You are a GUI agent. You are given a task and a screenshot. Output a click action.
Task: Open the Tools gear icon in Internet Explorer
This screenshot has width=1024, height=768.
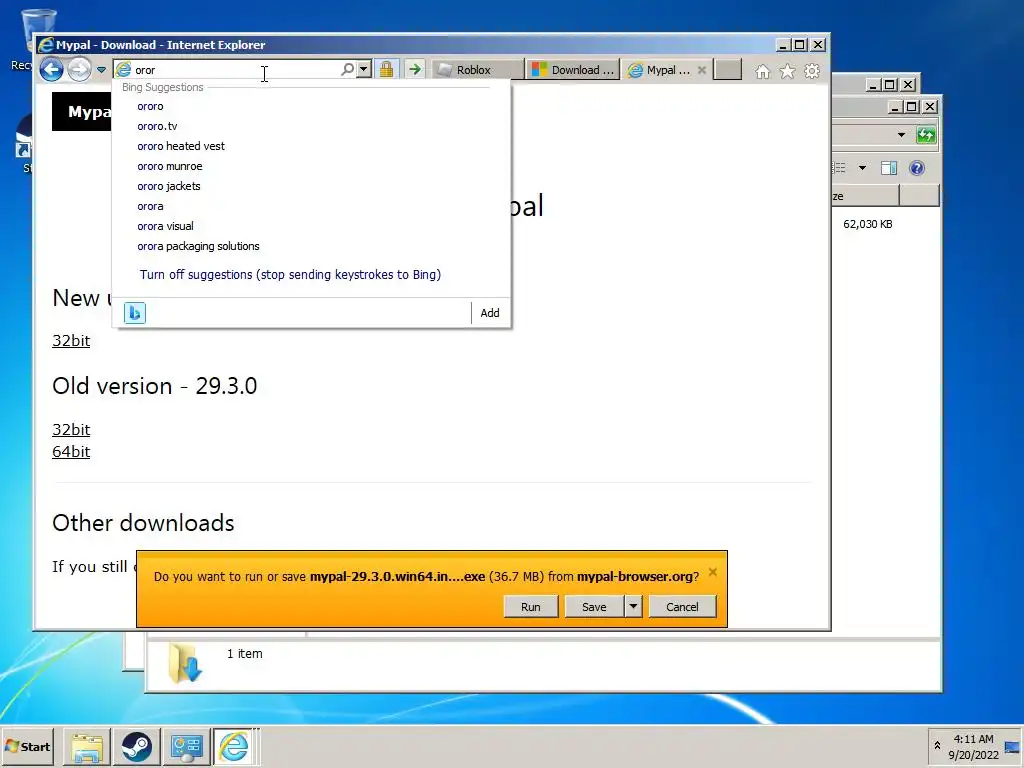coord(812,71)
